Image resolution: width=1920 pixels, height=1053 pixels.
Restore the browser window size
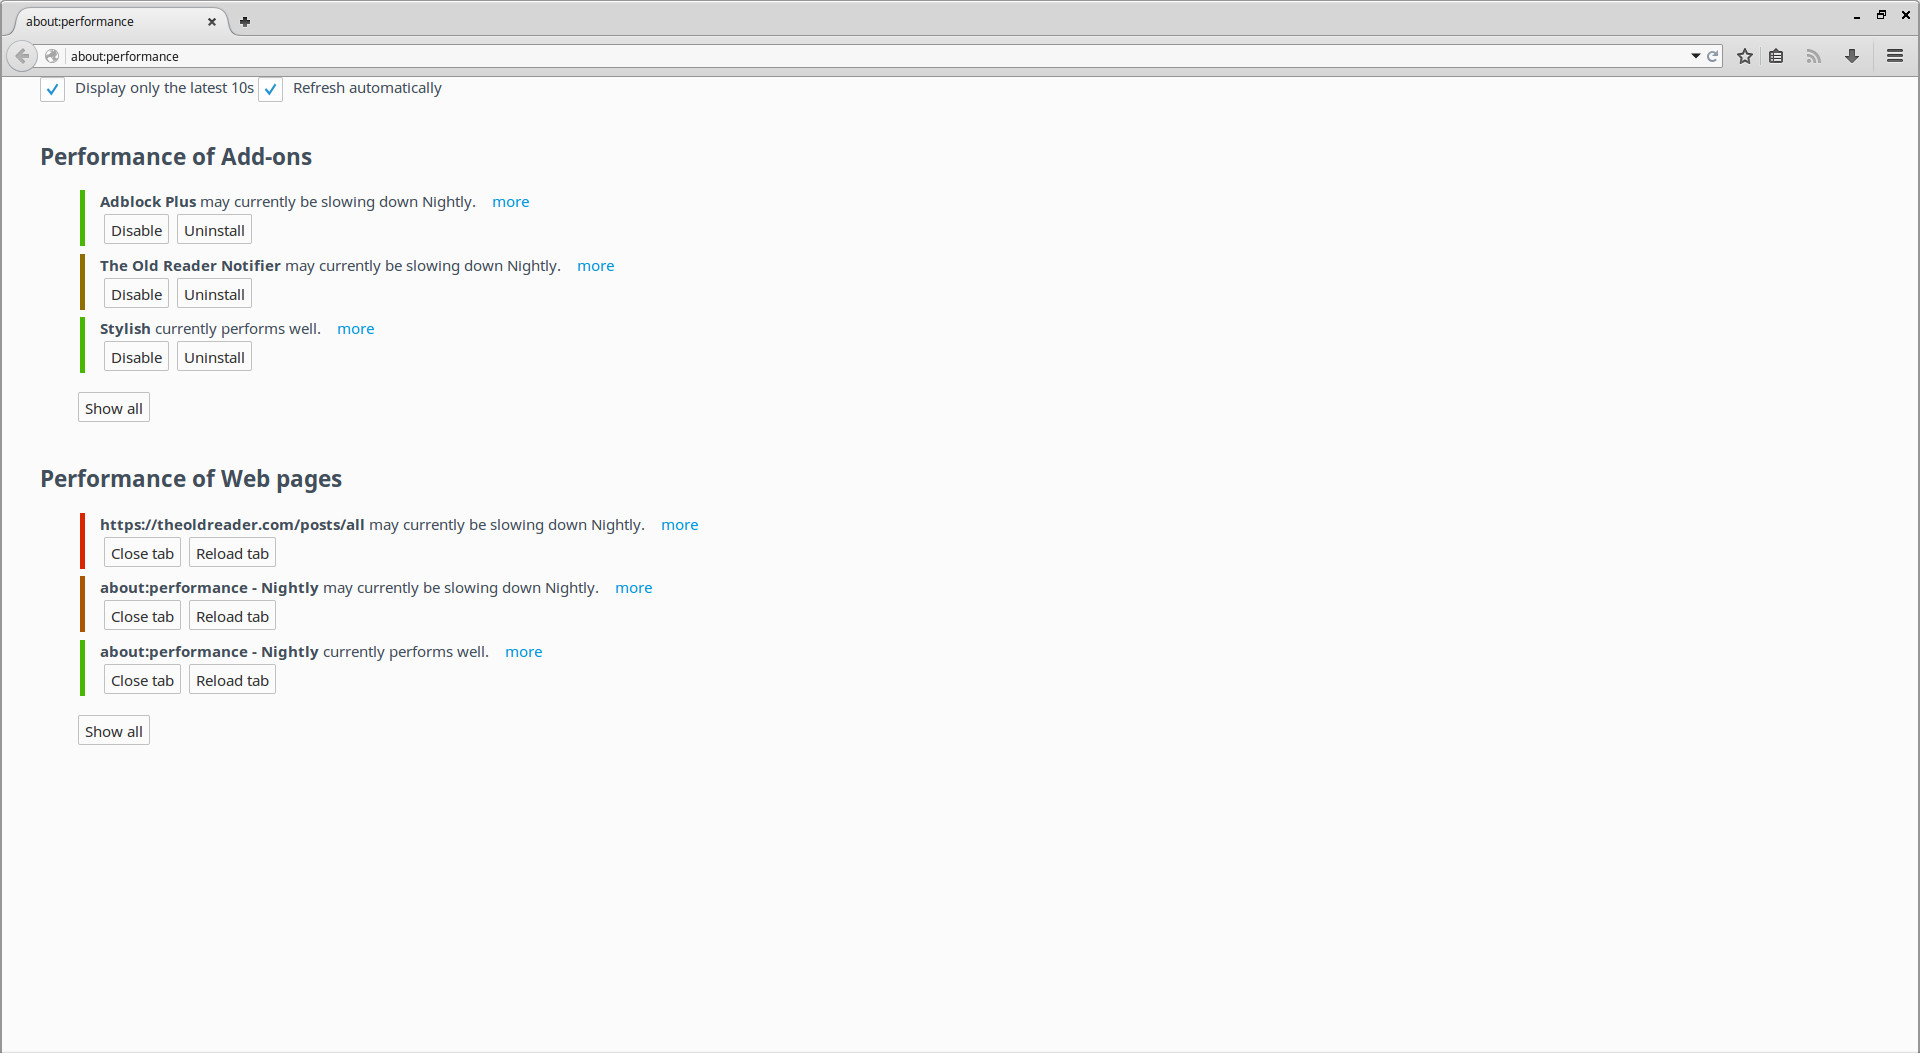1881,15
